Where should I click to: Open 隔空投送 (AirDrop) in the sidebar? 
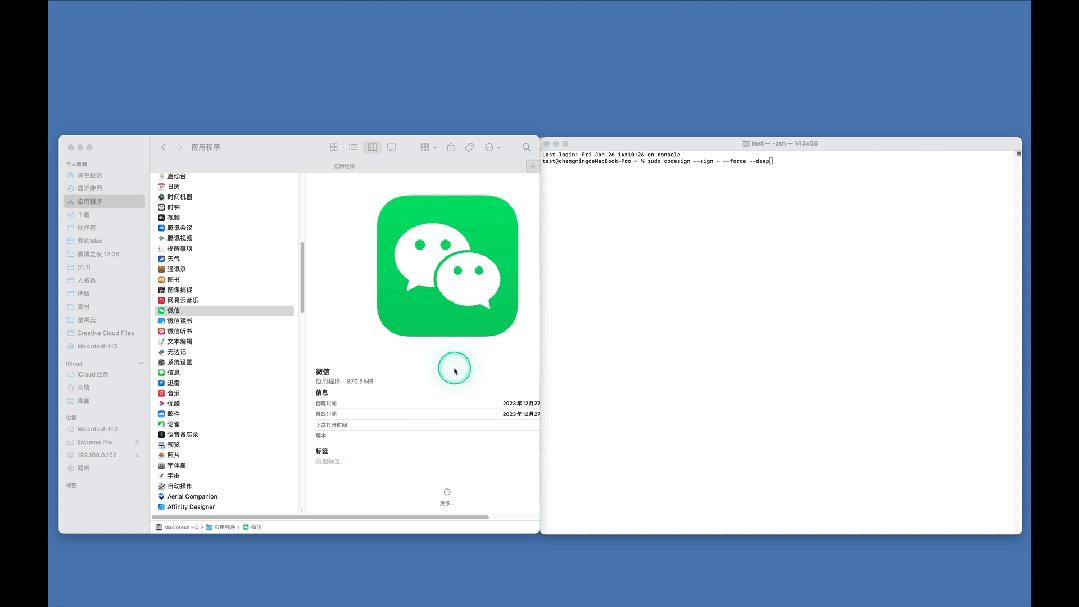coord(89,175)
